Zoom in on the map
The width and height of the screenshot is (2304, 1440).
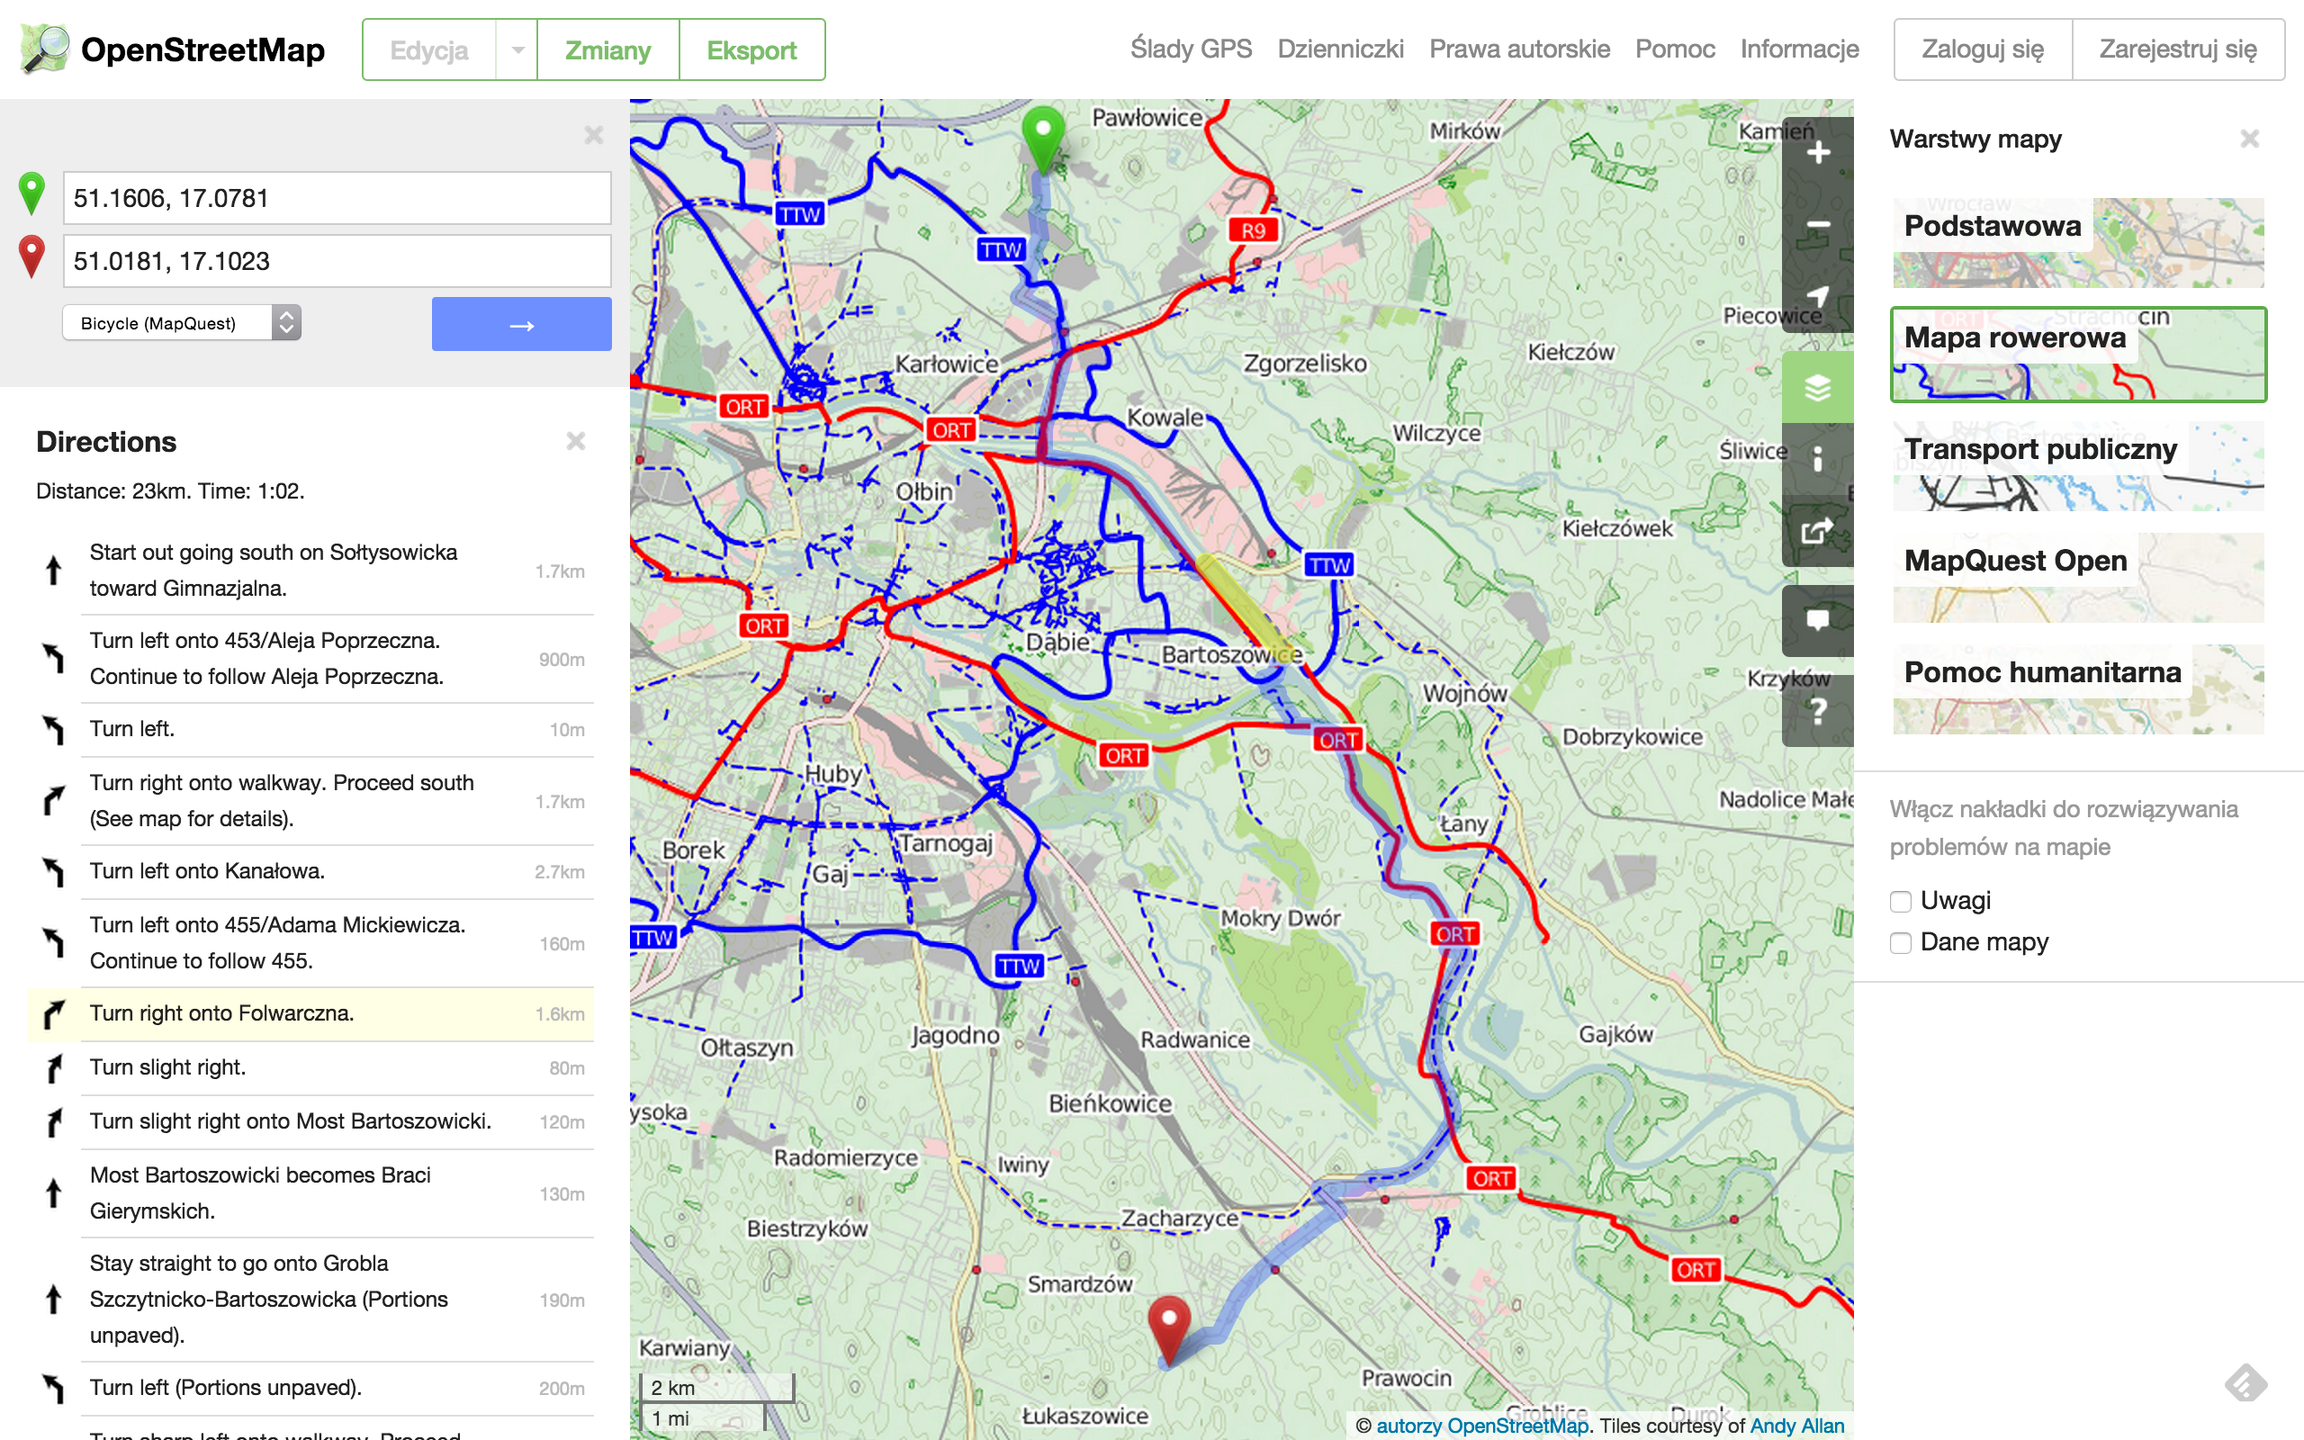1818,153
